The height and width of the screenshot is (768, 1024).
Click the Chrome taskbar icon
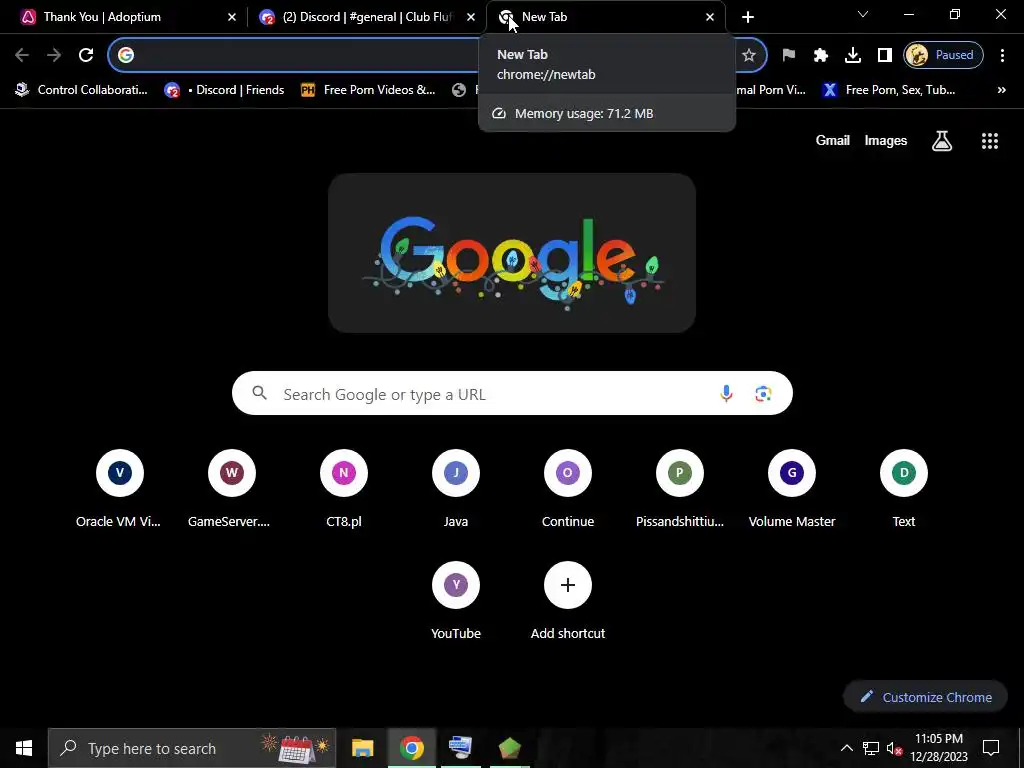click(411, 748)
